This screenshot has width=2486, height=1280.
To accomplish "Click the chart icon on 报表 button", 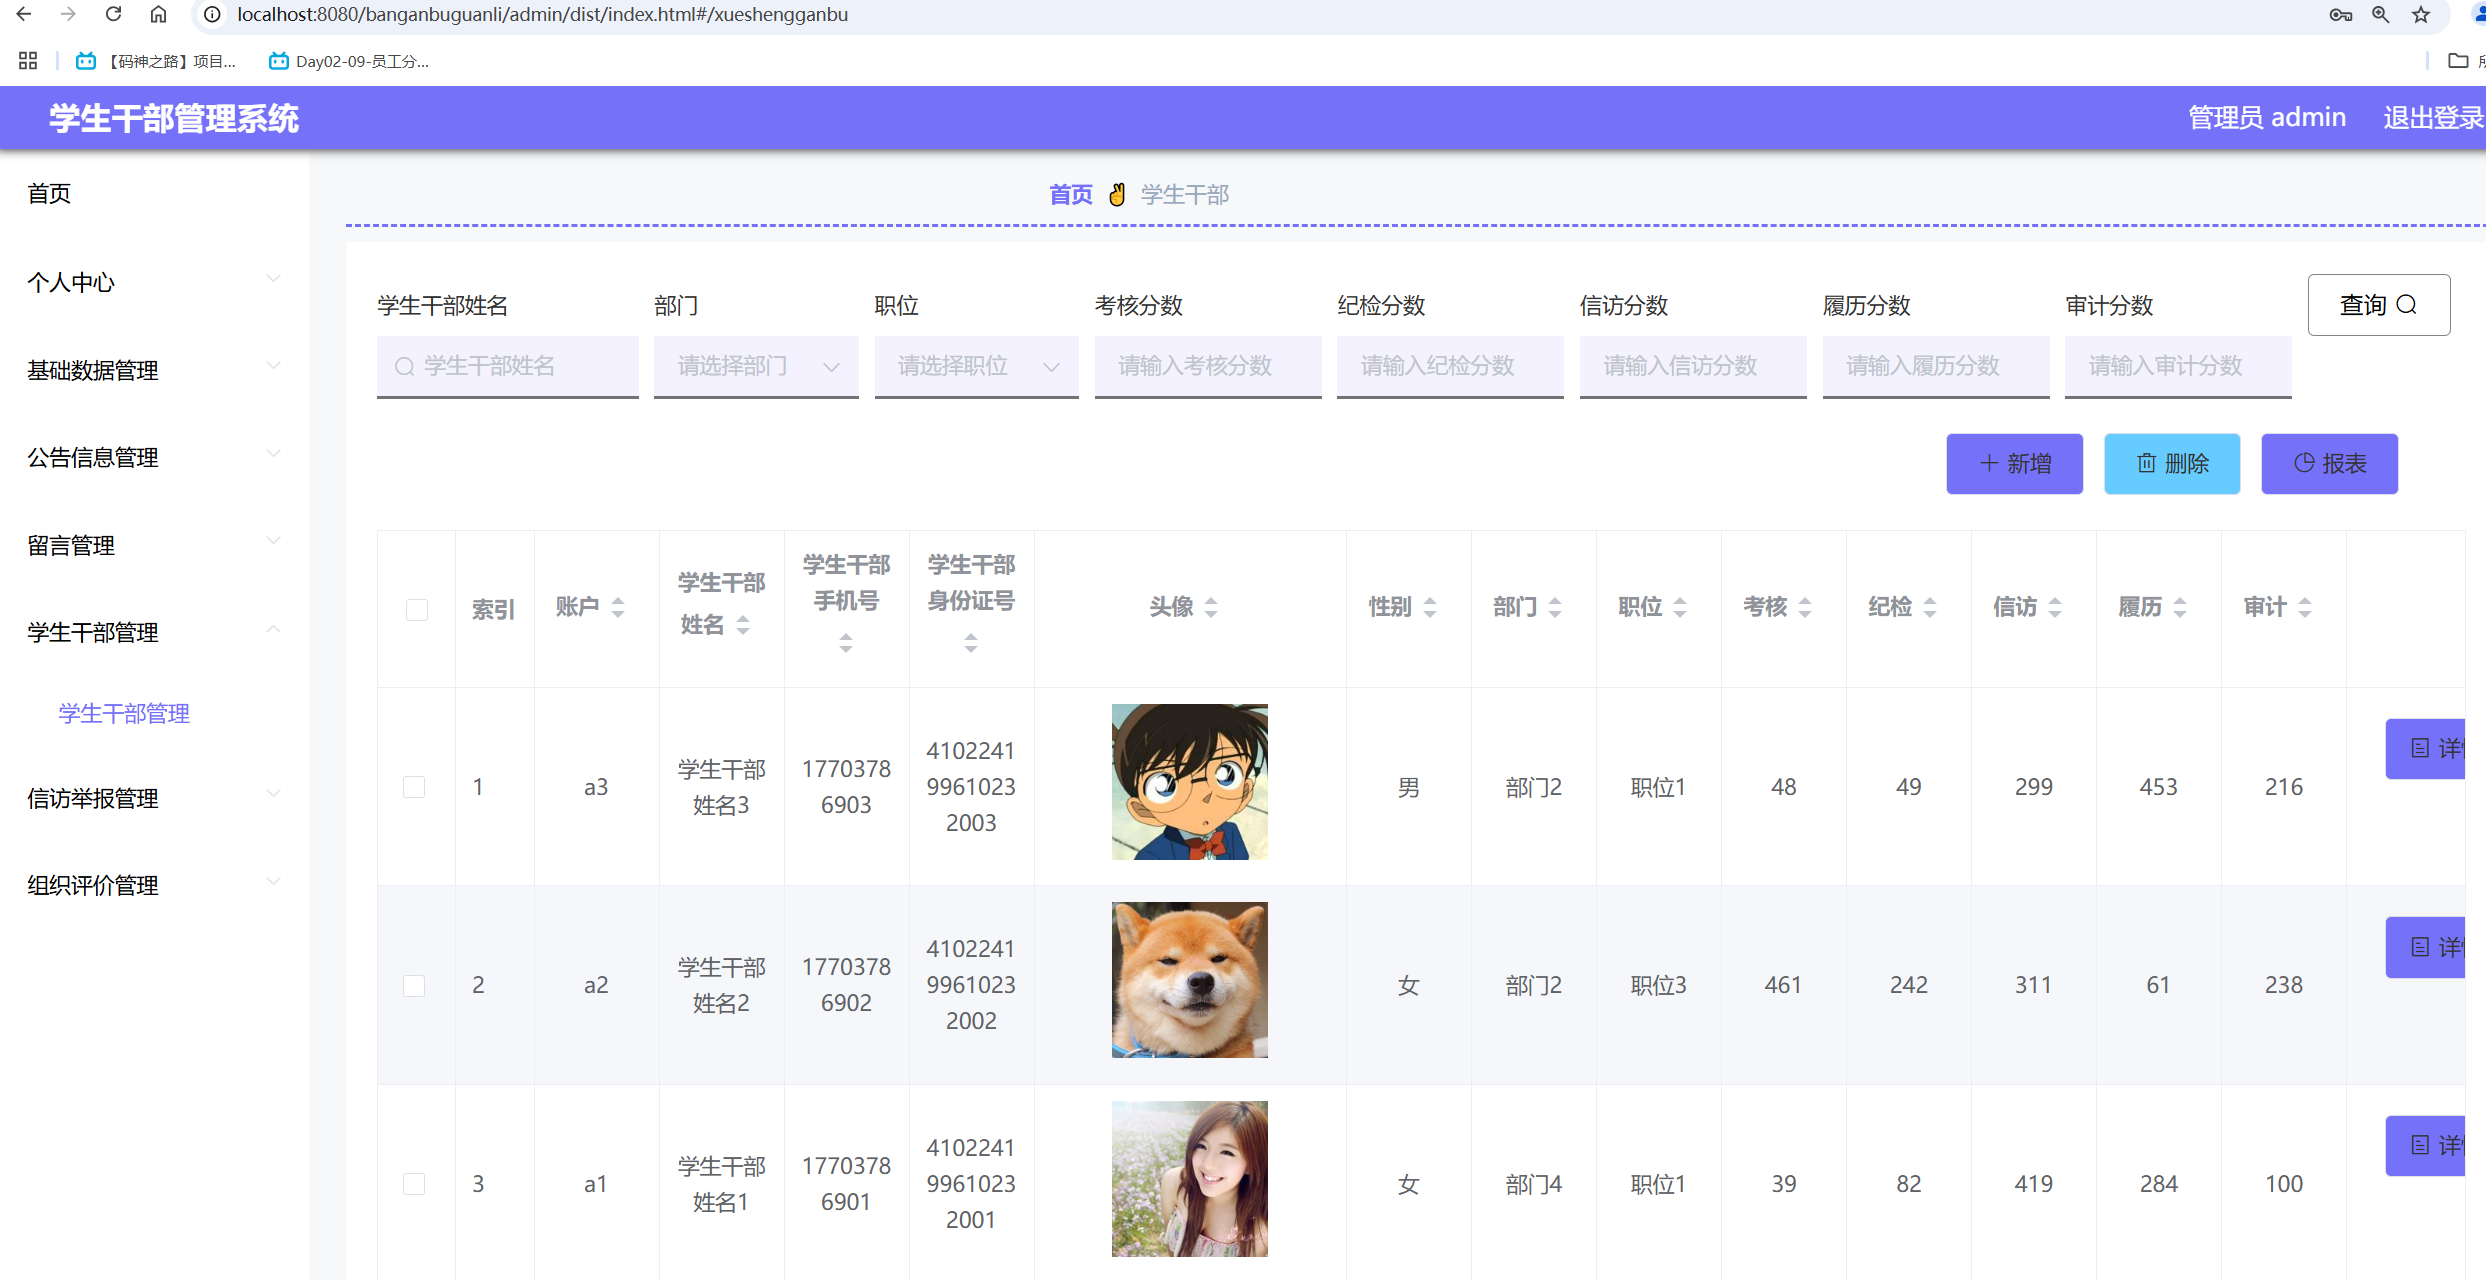I will [x=2304, y=463].
